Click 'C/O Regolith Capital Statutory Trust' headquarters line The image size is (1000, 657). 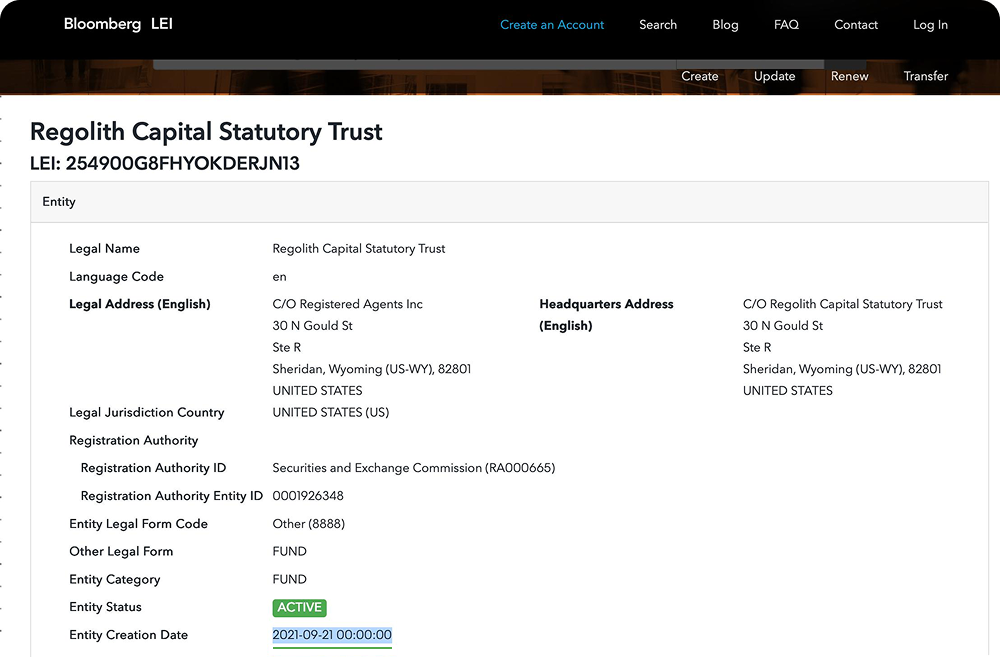pos(842,304)
